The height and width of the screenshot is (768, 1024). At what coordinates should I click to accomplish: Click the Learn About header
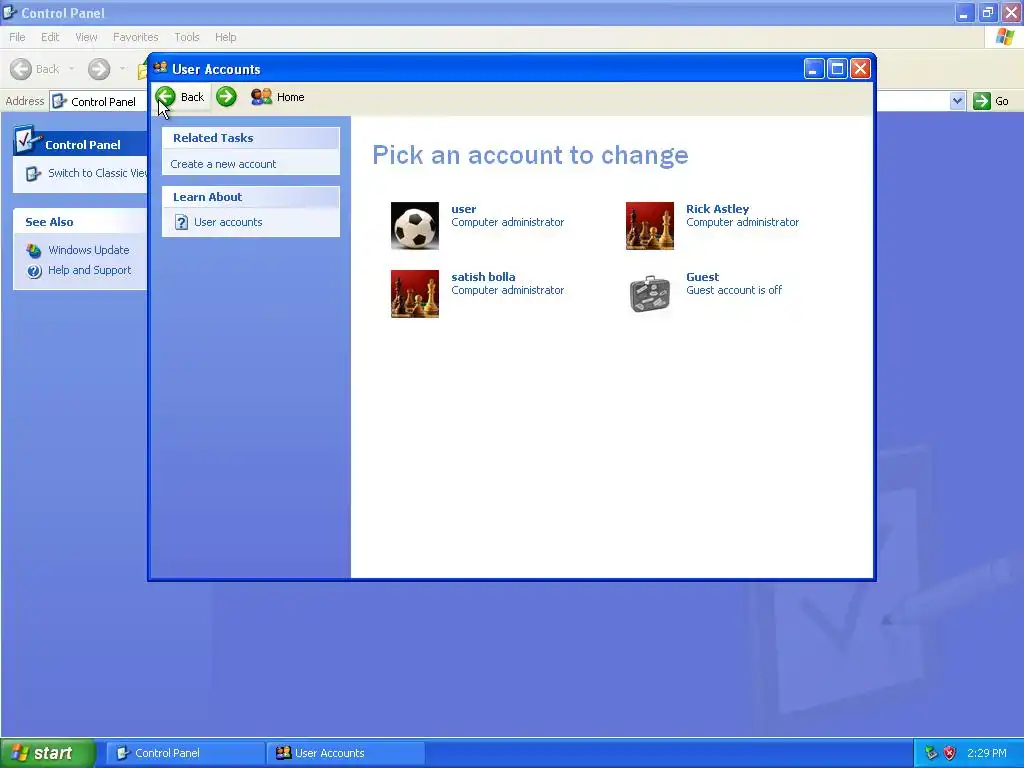pos(251,197)
